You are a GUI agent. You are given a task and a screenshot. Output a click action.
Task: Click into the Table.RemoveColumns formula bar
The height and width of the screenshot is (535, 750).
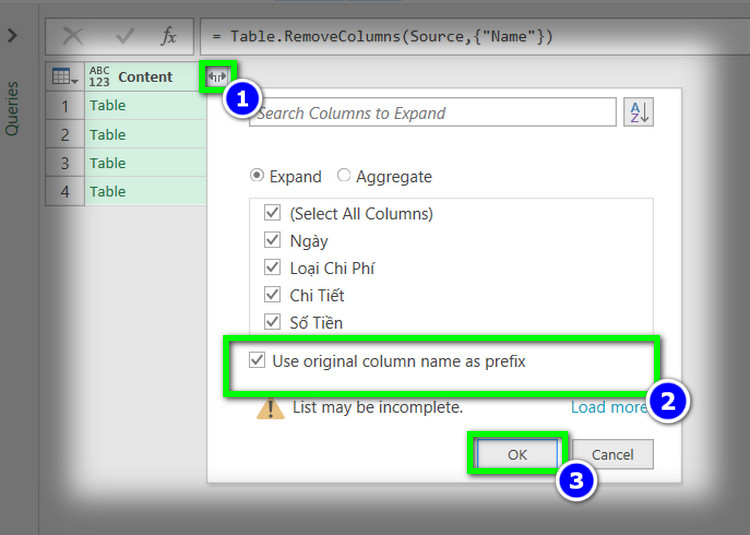pyautogui.click(x=474, y=36)
